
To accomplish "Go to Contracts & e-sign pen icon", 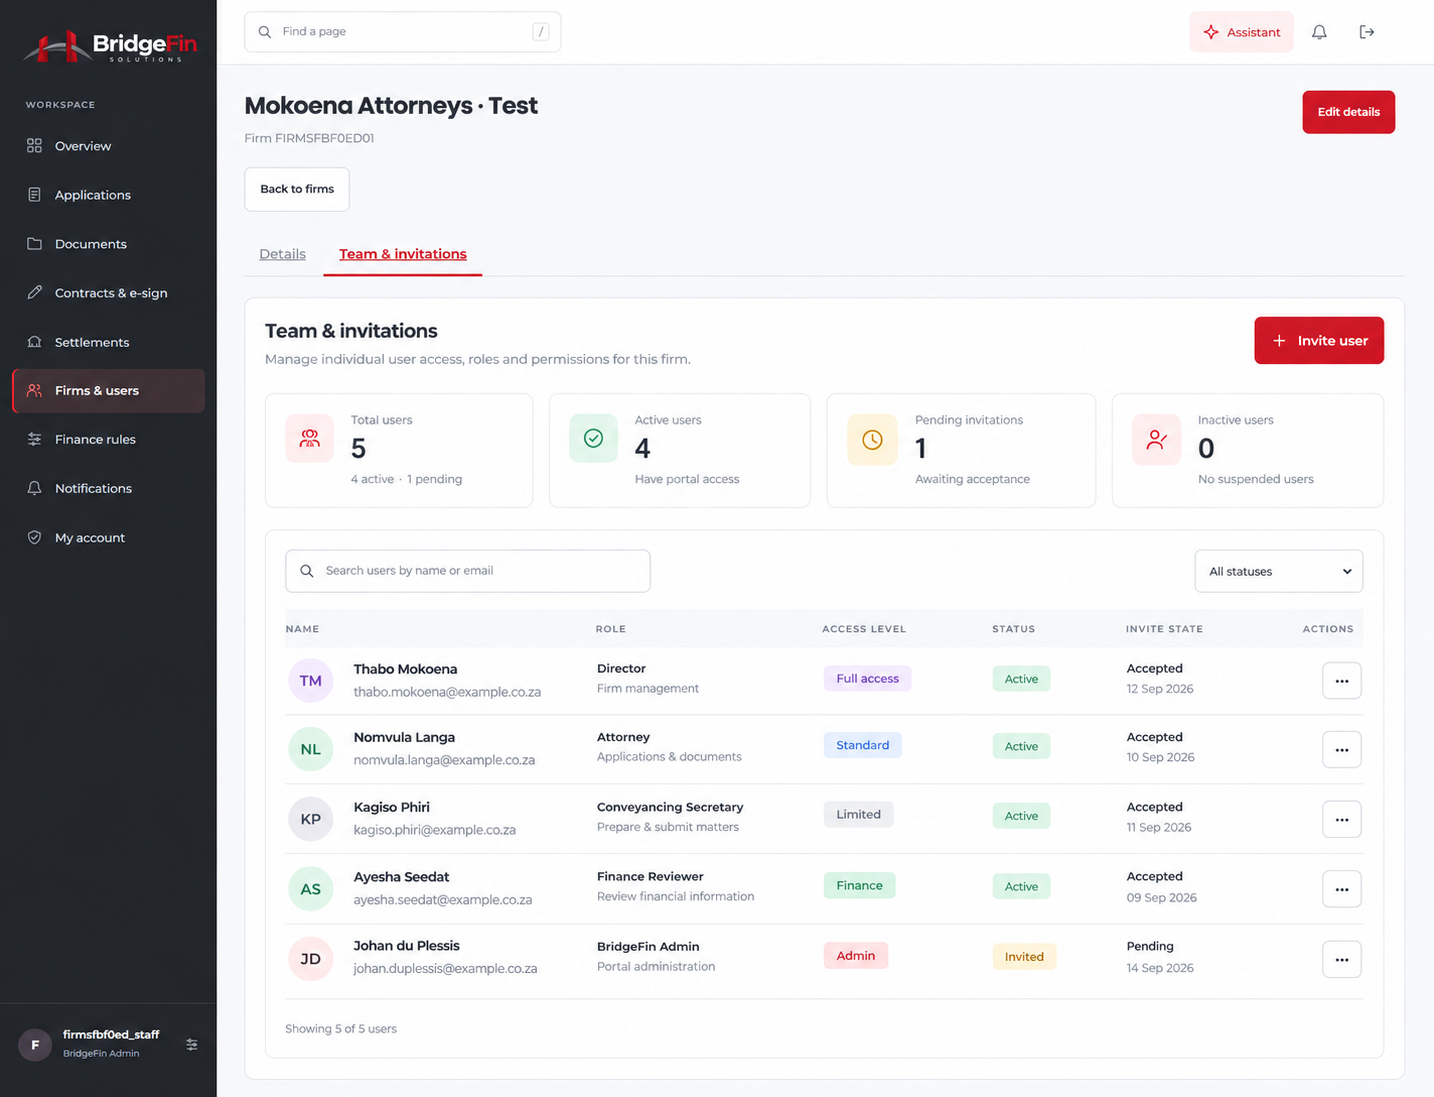I will [35, 293].
